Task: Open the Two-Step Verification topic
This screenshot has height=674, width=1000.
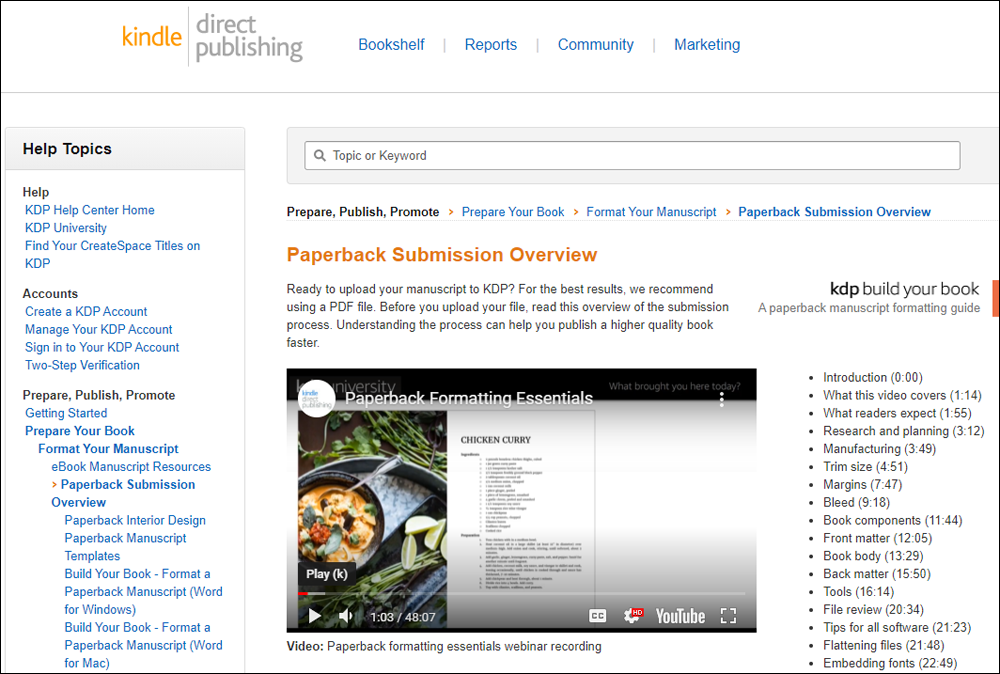Action: click(x=82, y=365)
